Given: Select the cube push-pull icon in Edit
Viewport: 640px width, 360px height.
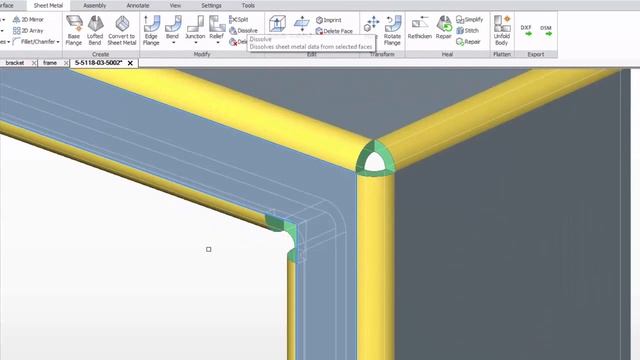Looking at the screenshot, I should [x=277, y=24].
